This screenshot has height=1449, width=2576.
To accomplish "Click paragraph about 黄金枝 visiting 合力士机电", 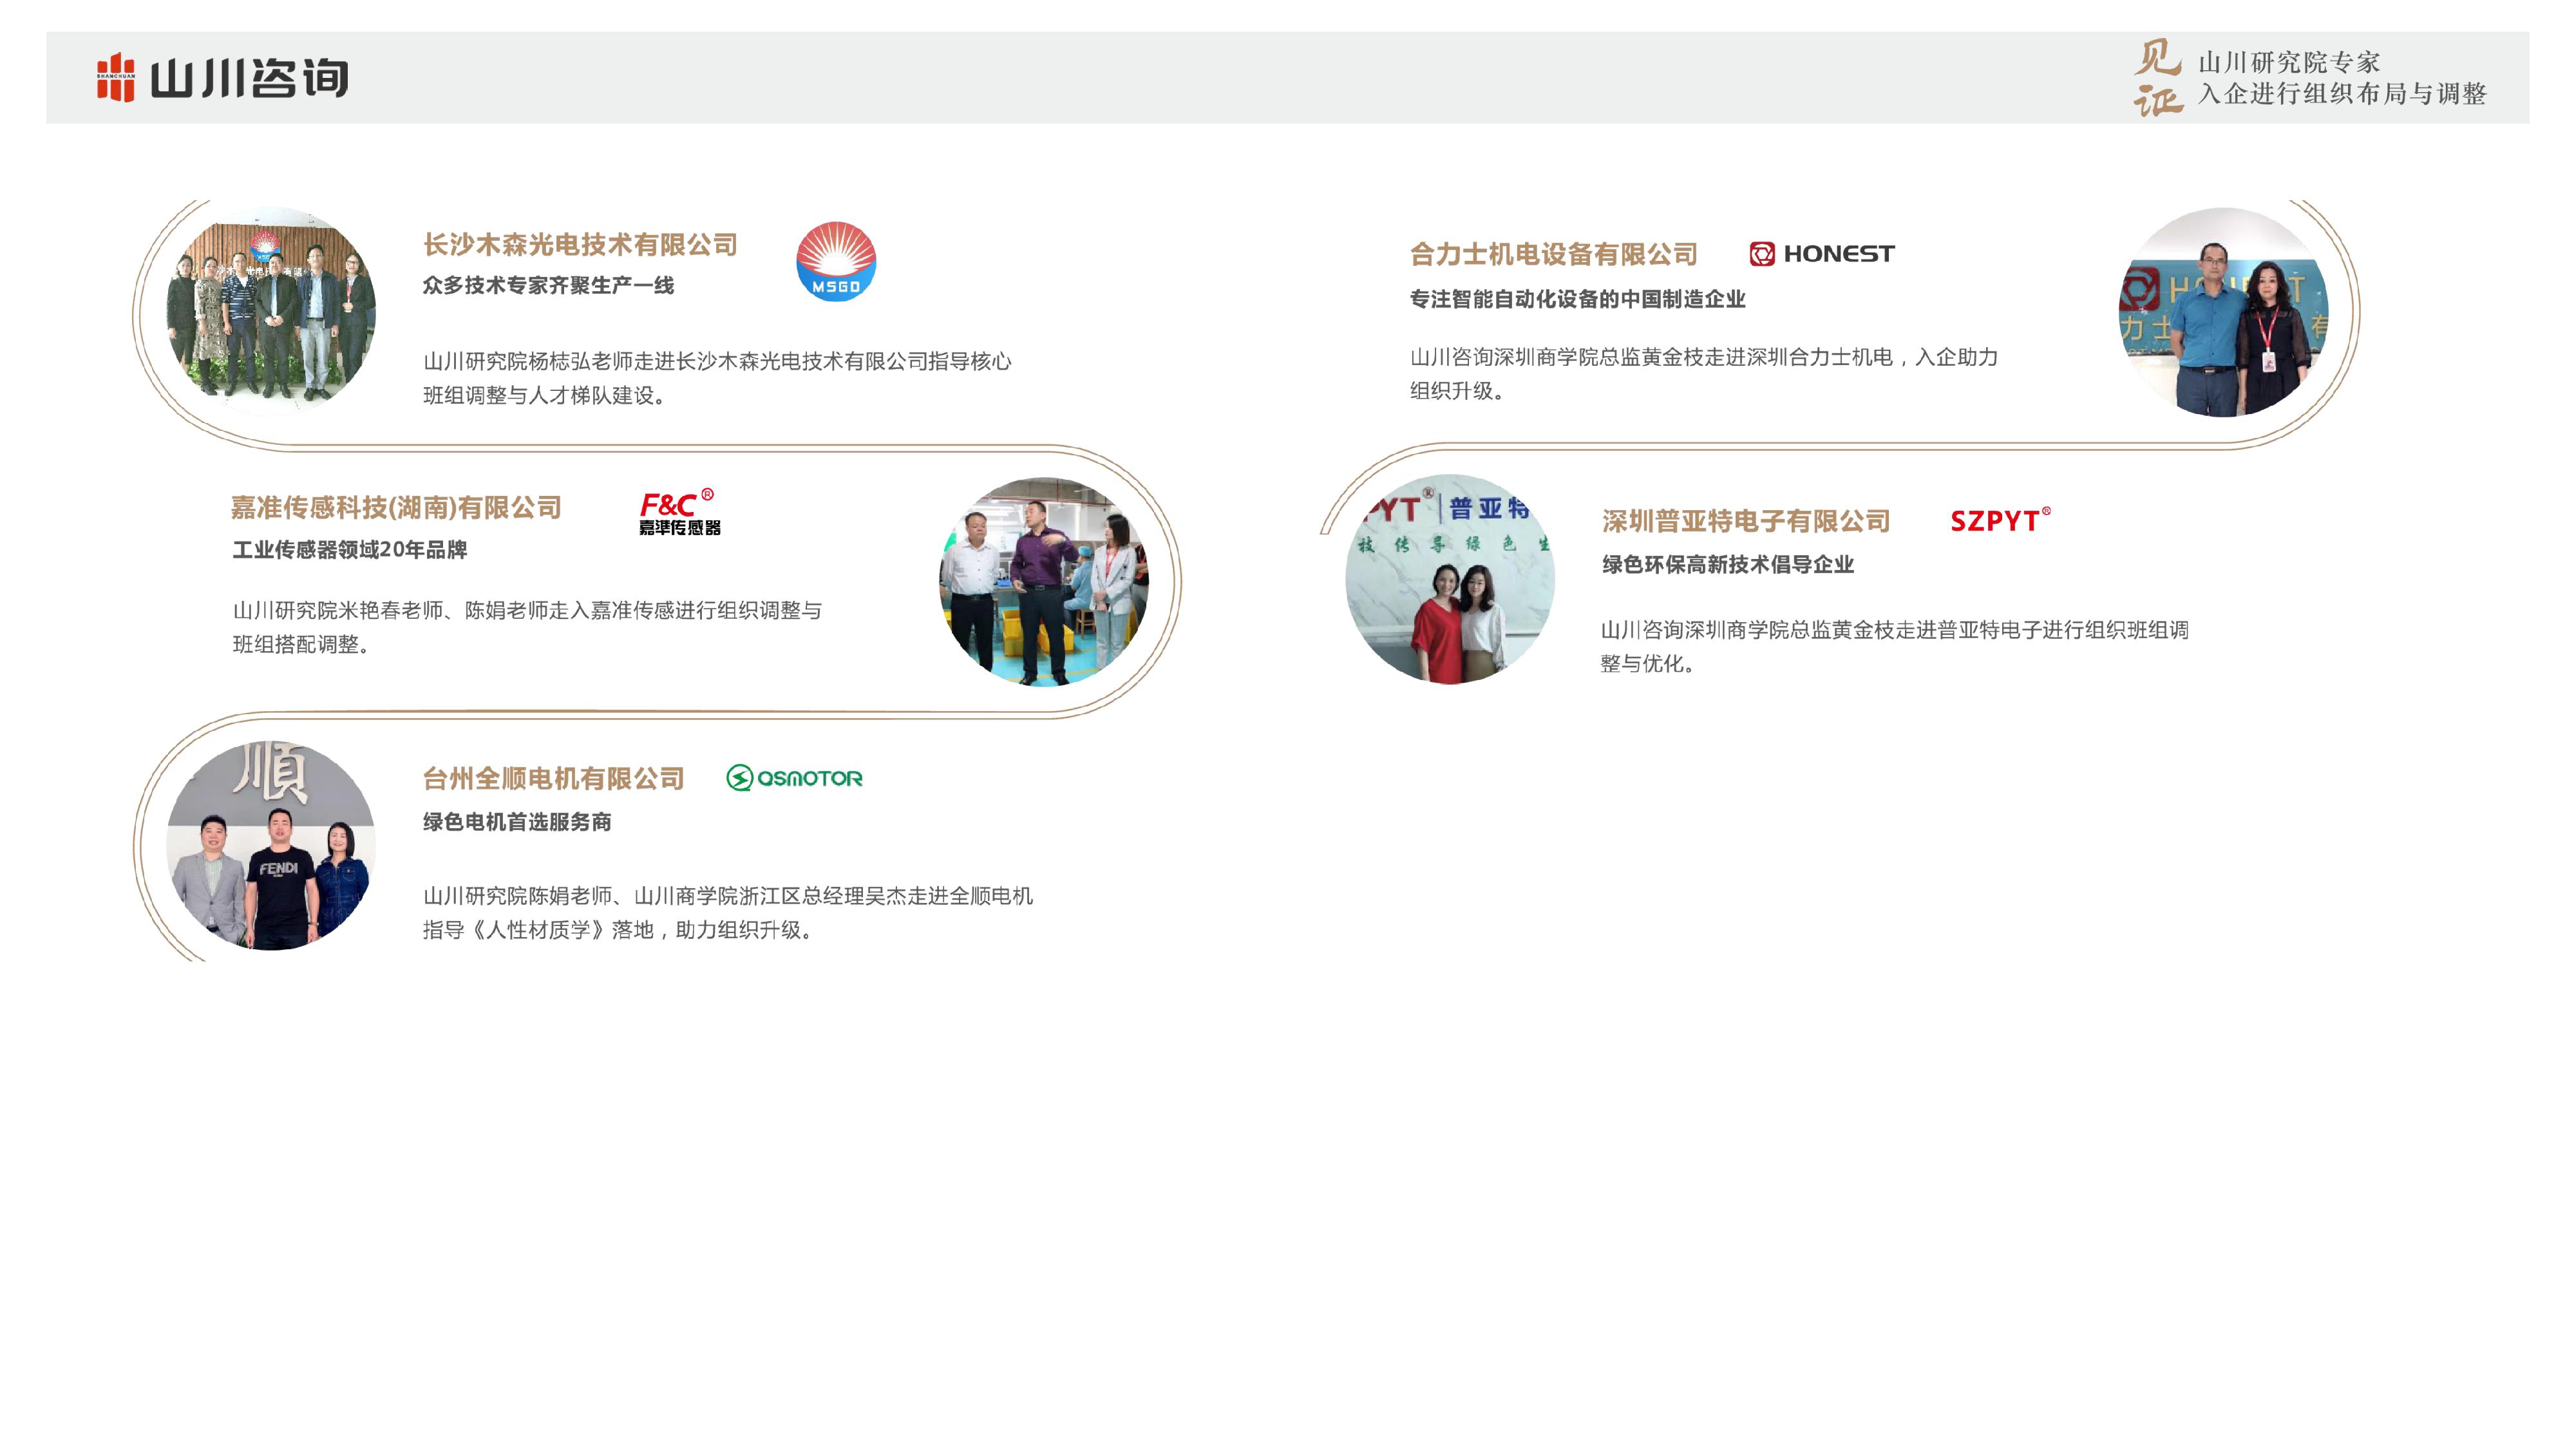I will pyautogui.click(x=1704, y=374).
